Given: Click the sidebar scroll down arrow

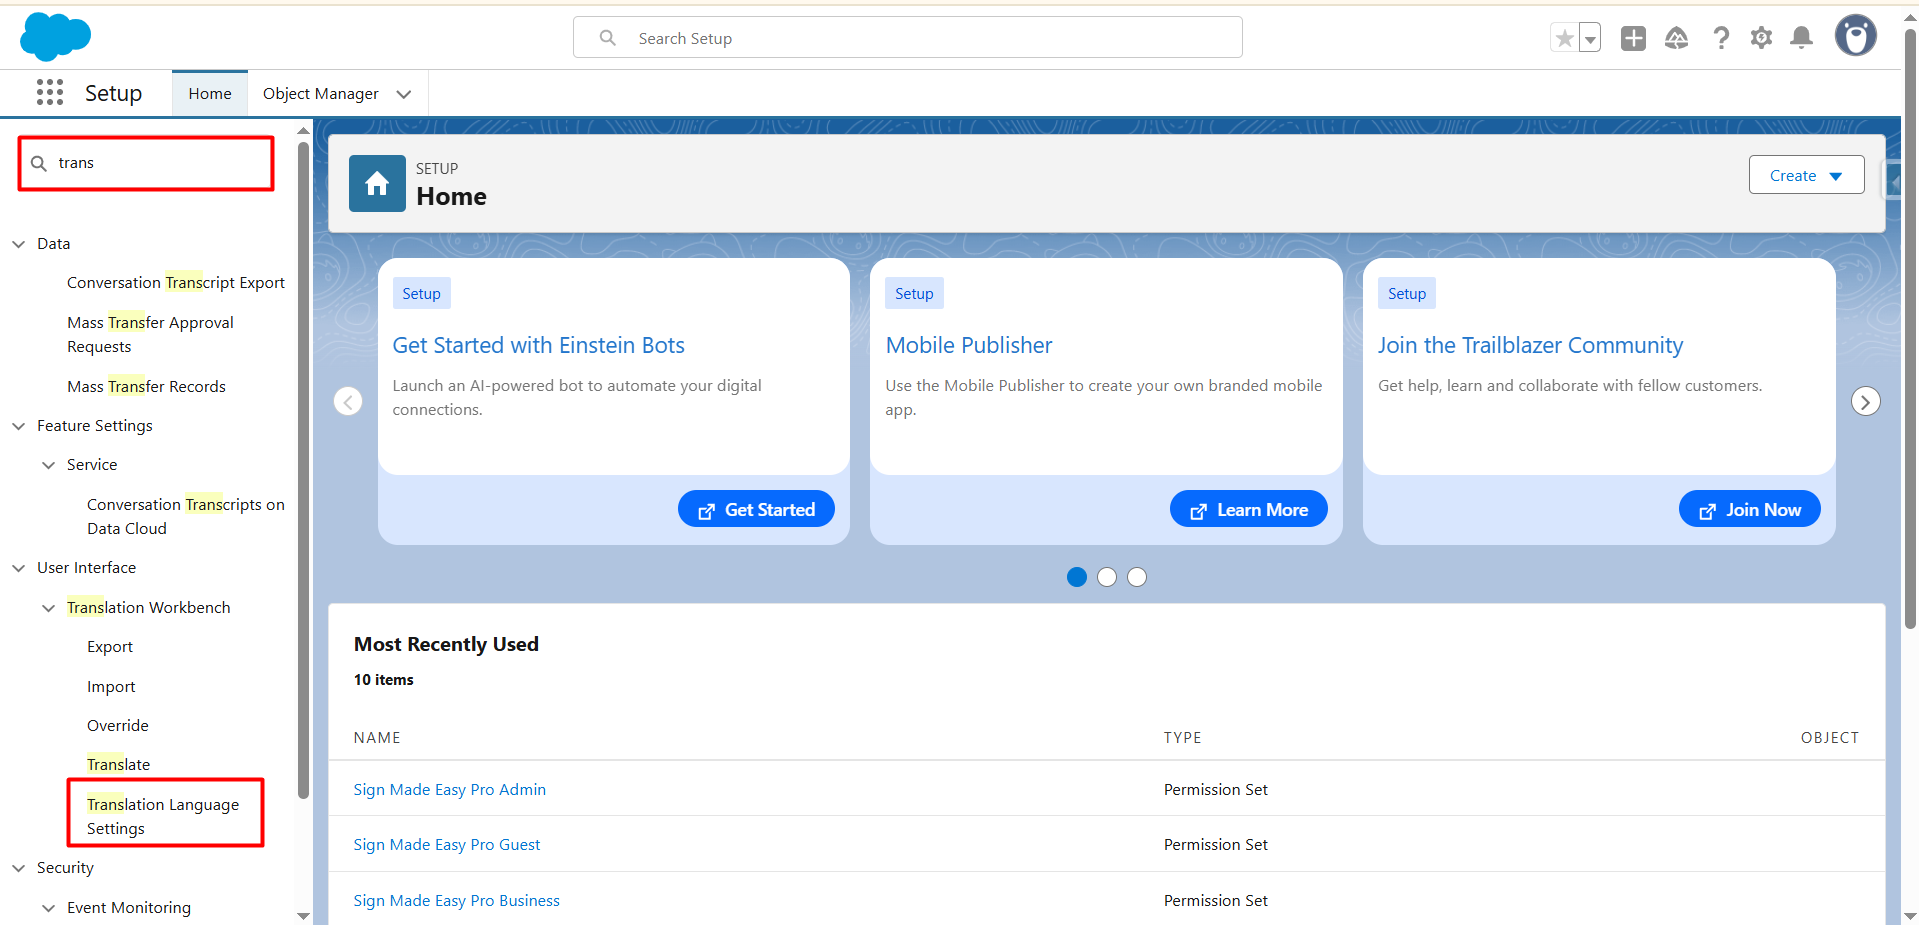Looking at the screenshot, I should click(x=303, y=916).
